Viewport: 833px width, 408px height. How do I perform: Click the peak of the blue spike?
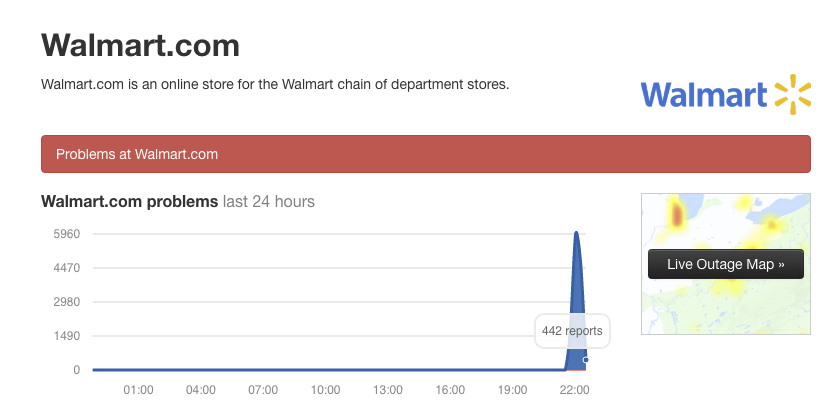[576, 234]
